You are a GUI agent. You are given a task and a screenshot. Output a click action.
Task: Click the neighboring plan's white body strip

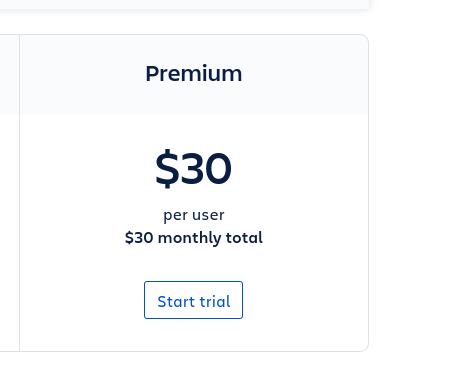(9, 232)
